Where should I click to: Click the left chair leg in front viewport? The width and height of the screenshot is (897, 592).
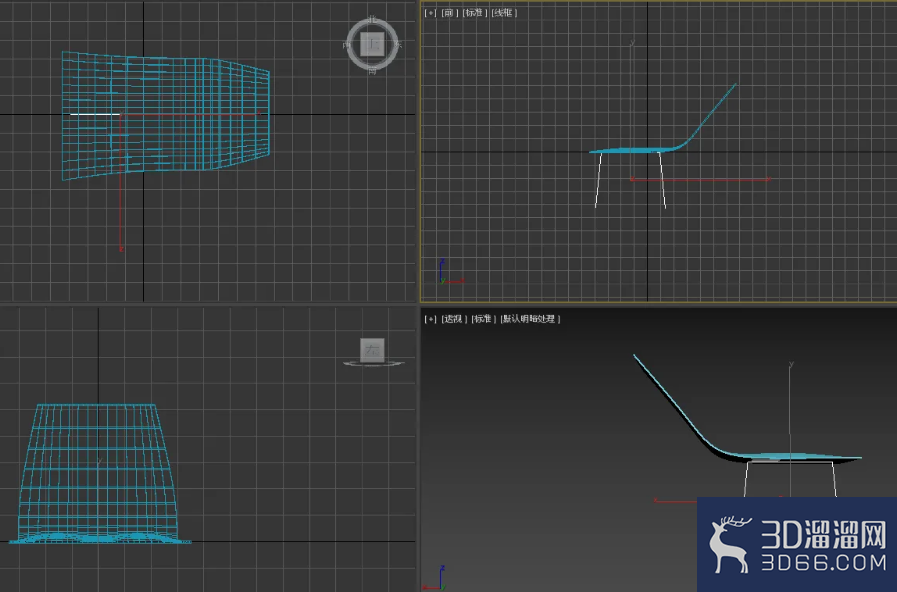598,180
